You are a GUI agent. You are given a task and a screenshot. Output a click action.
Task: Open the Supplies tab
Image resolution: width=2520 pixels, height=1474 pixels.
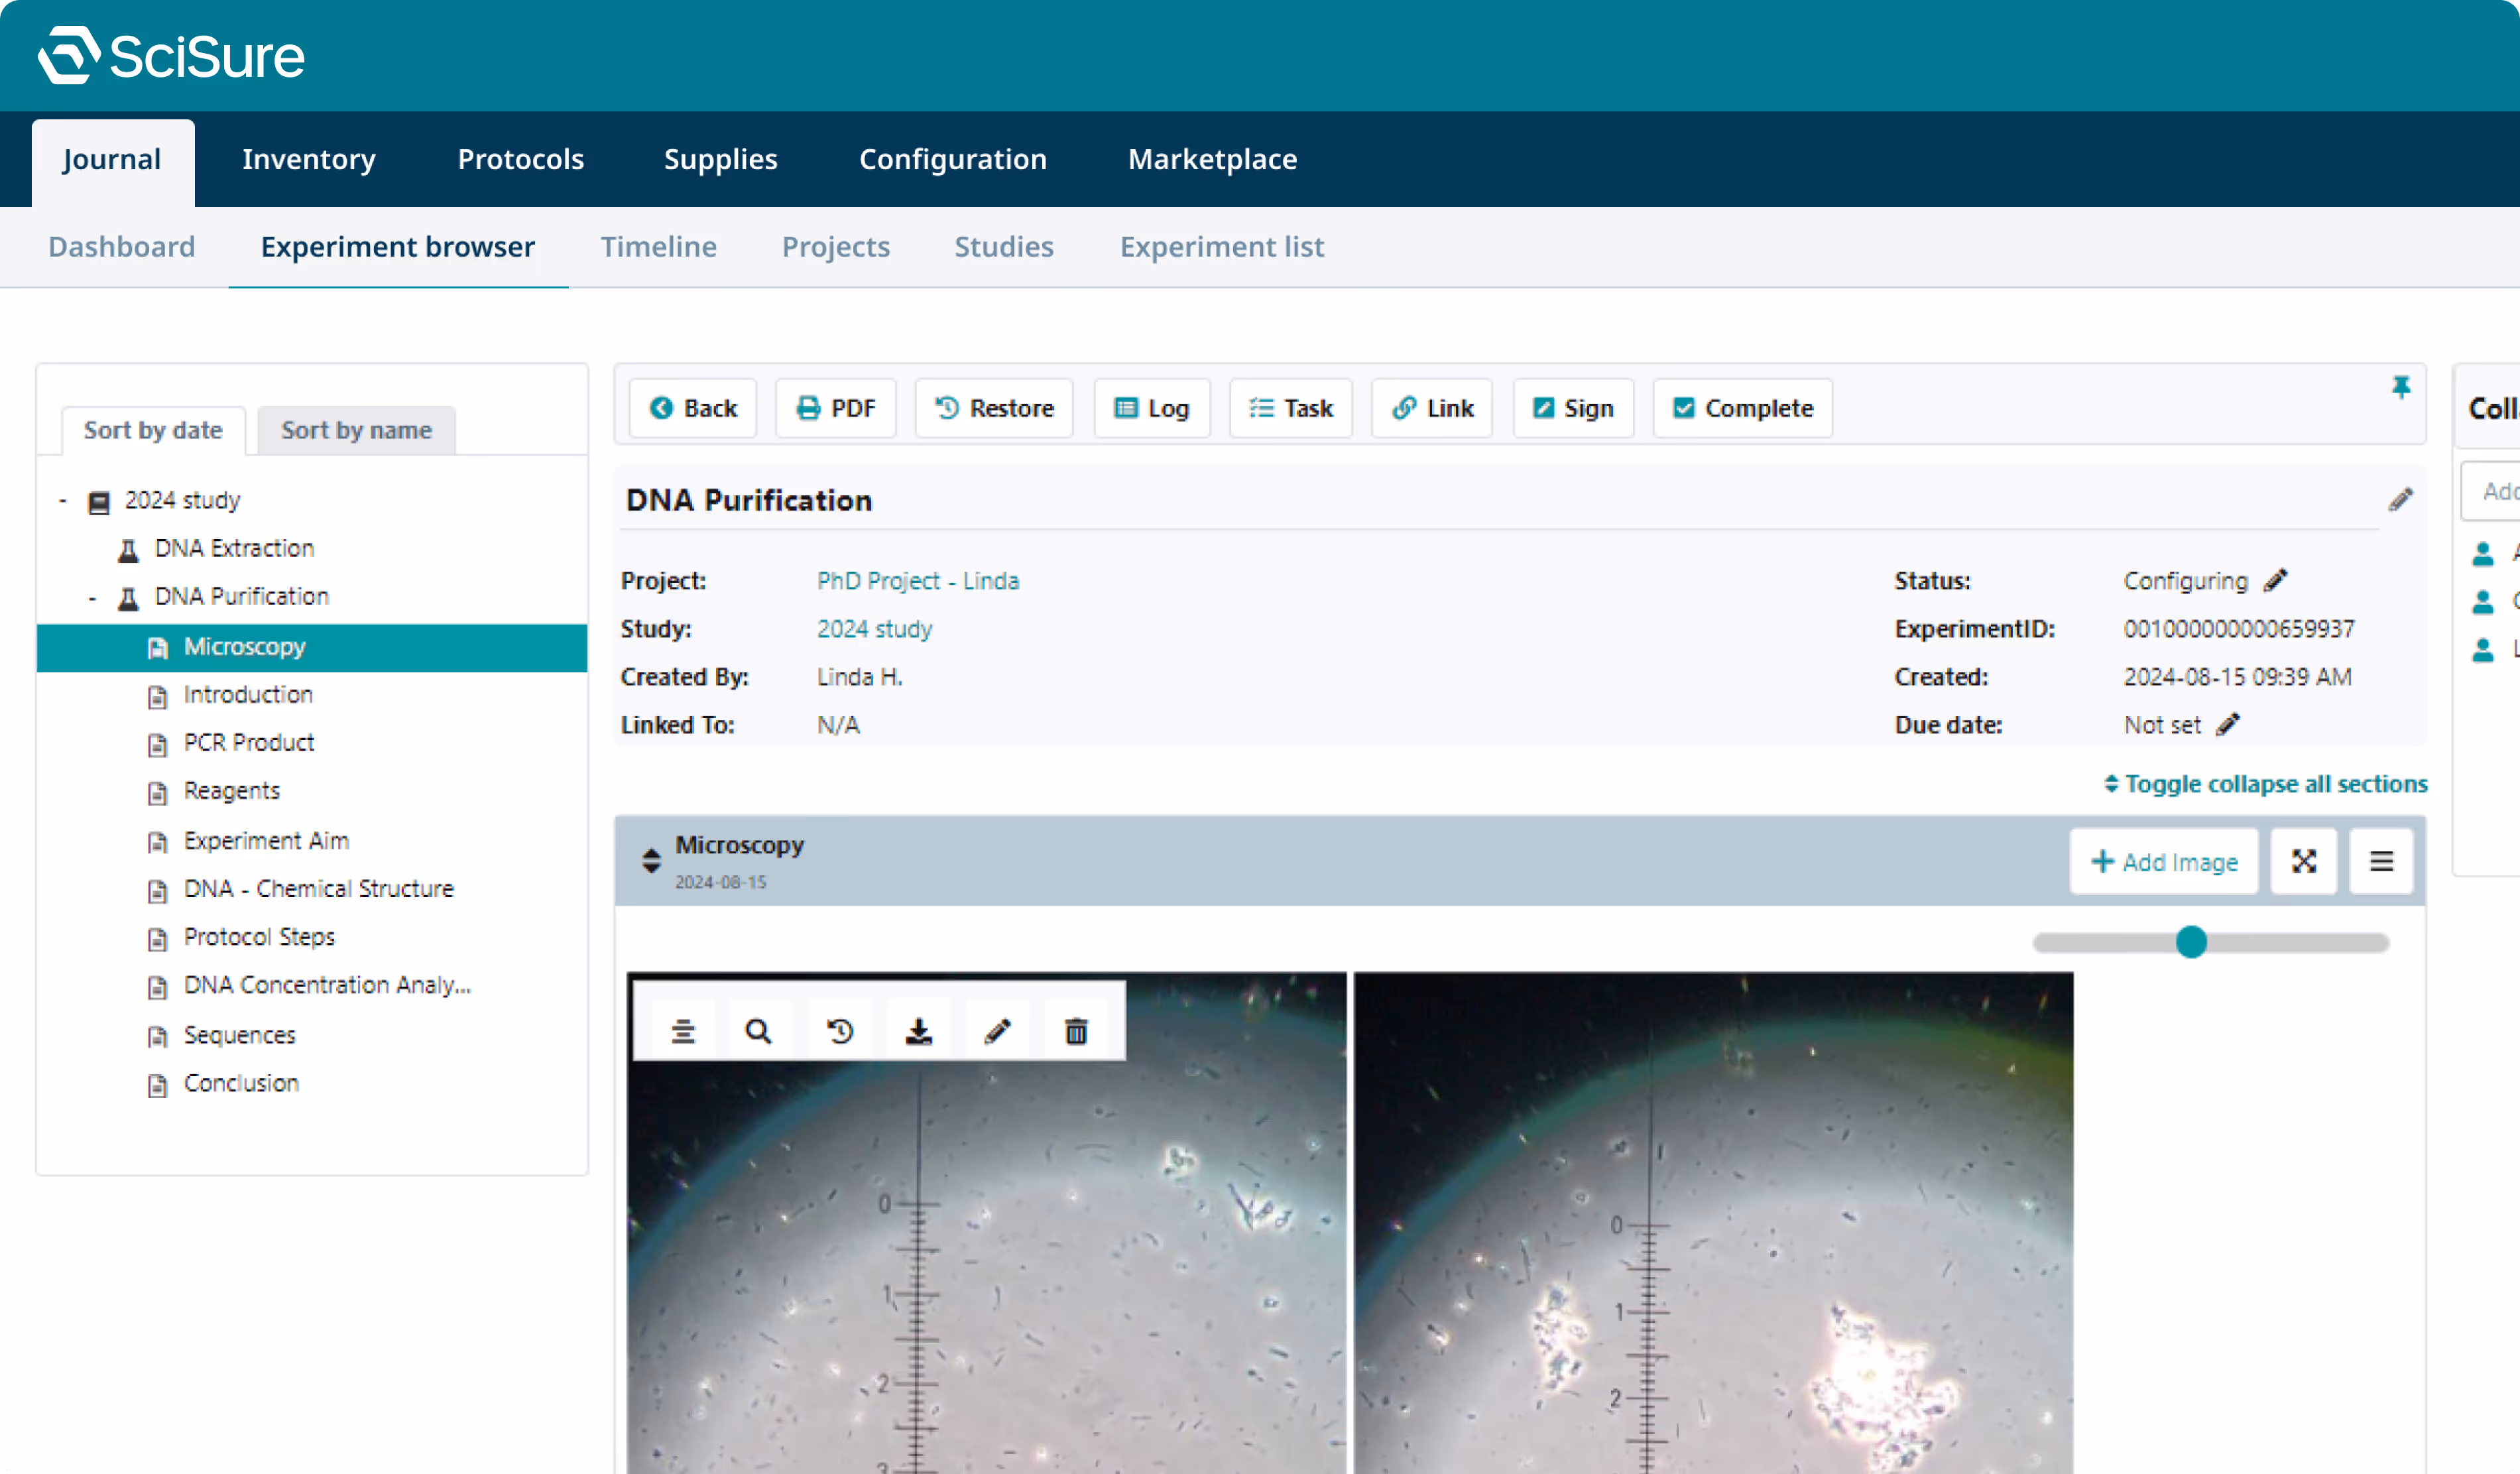point(720,159)
